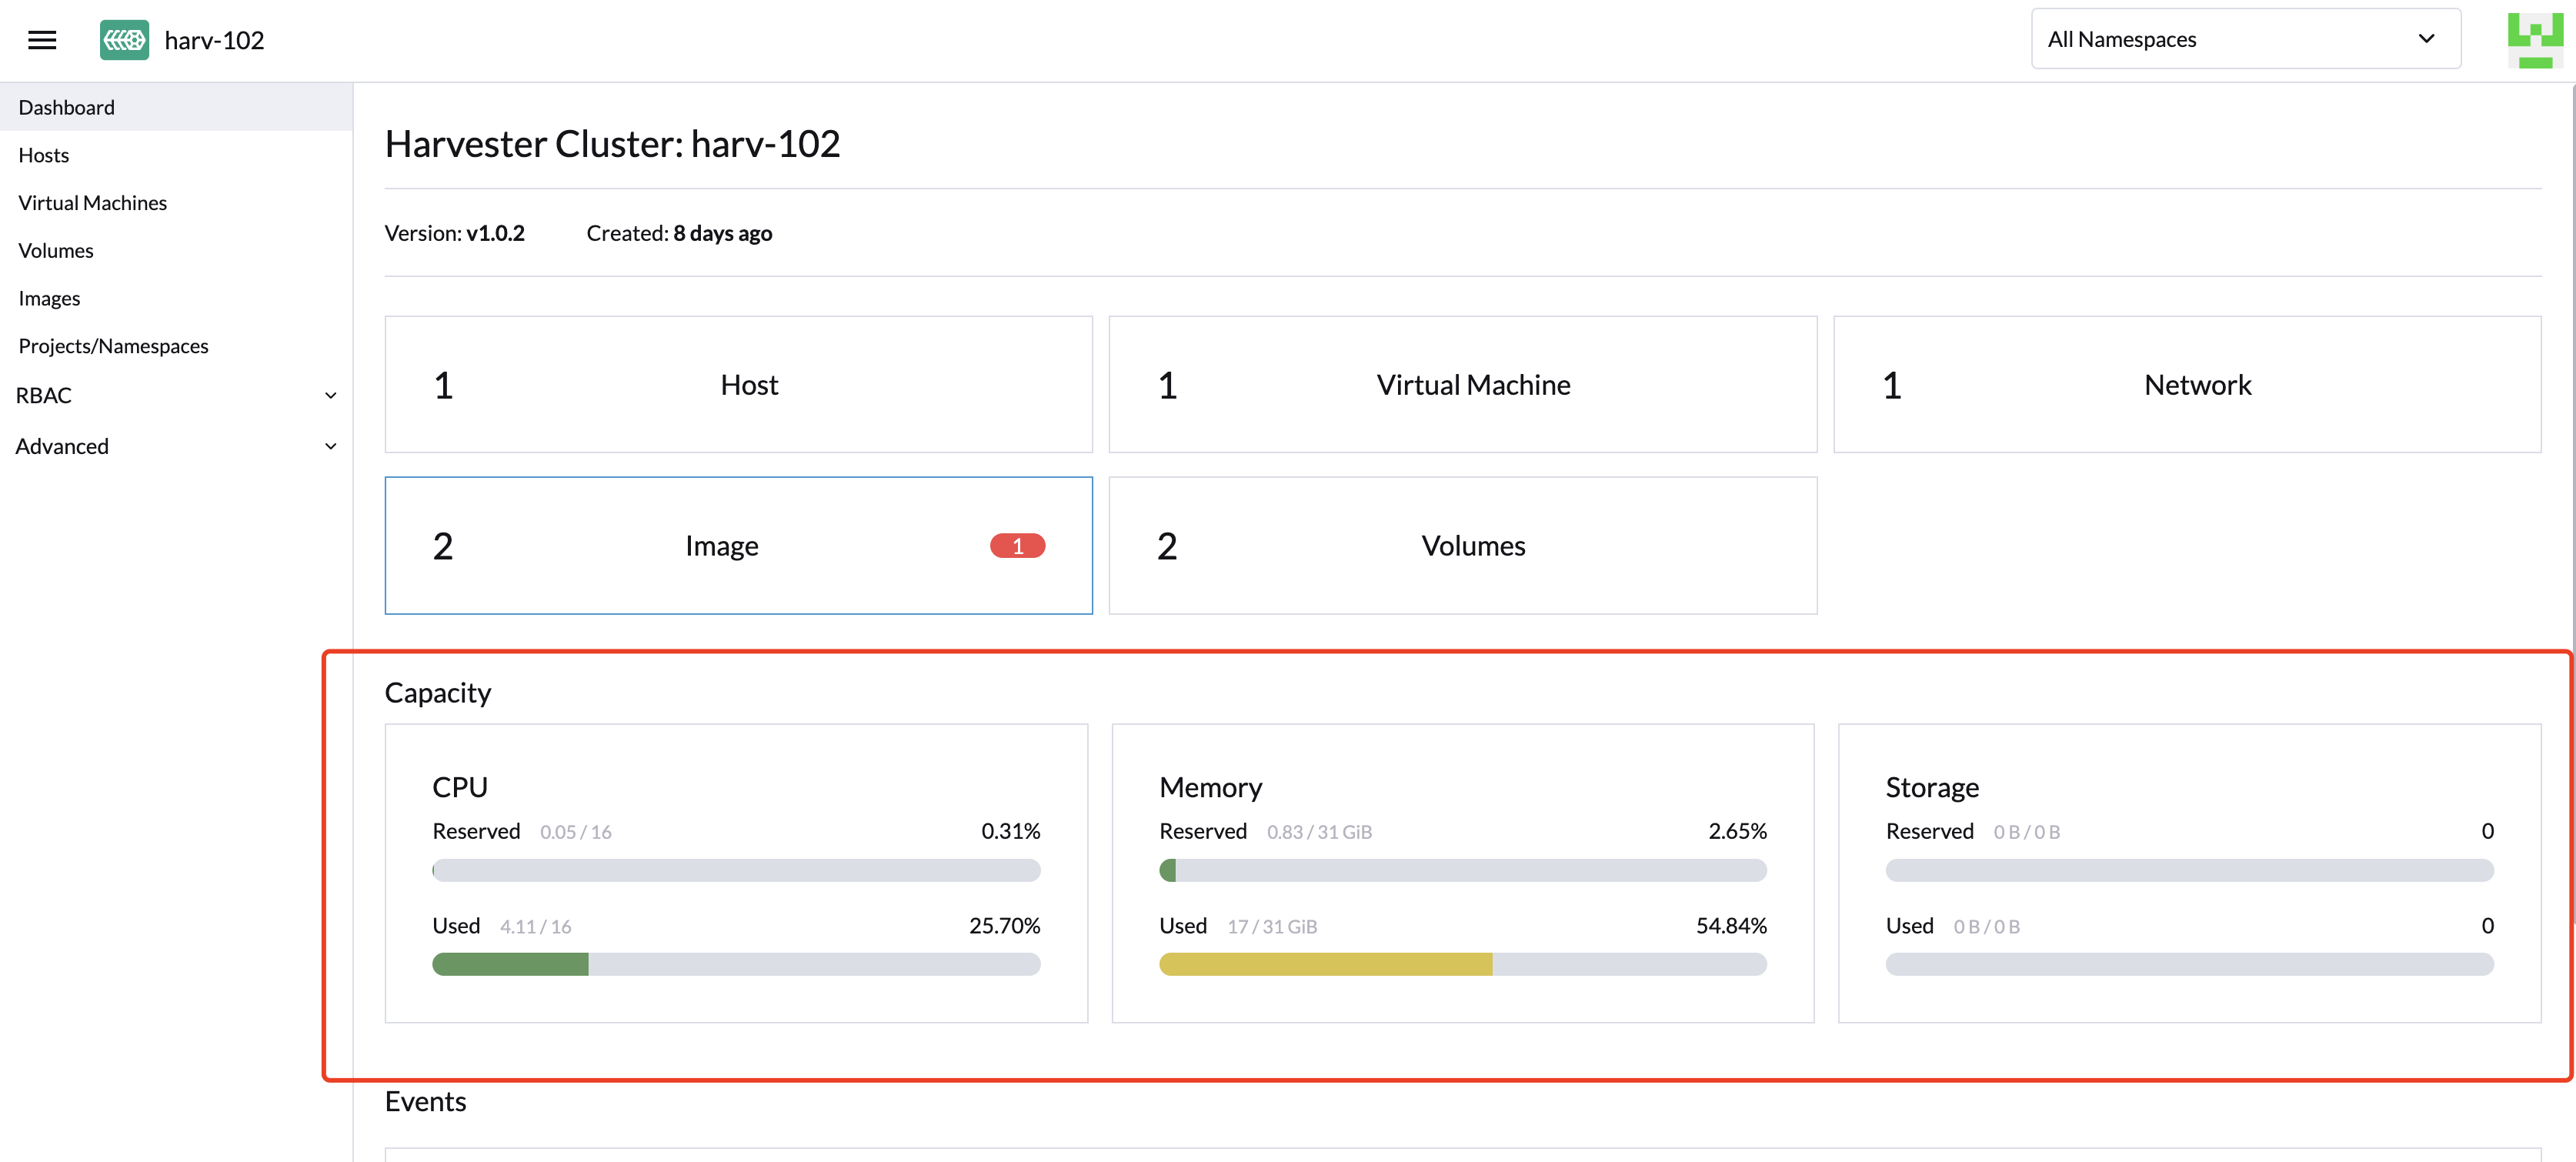Open the Volumes count card
The image size is (2576, 1162).
pos(1462,546)
